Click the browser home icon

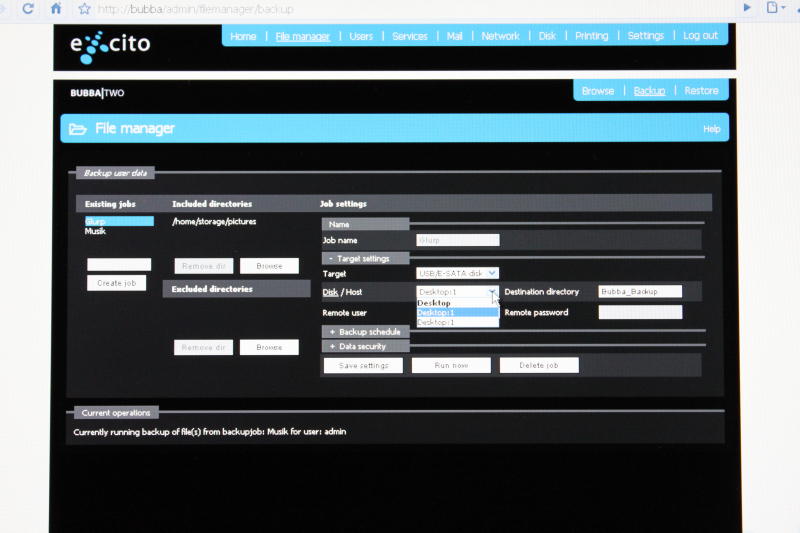click(x=56, y=8)
